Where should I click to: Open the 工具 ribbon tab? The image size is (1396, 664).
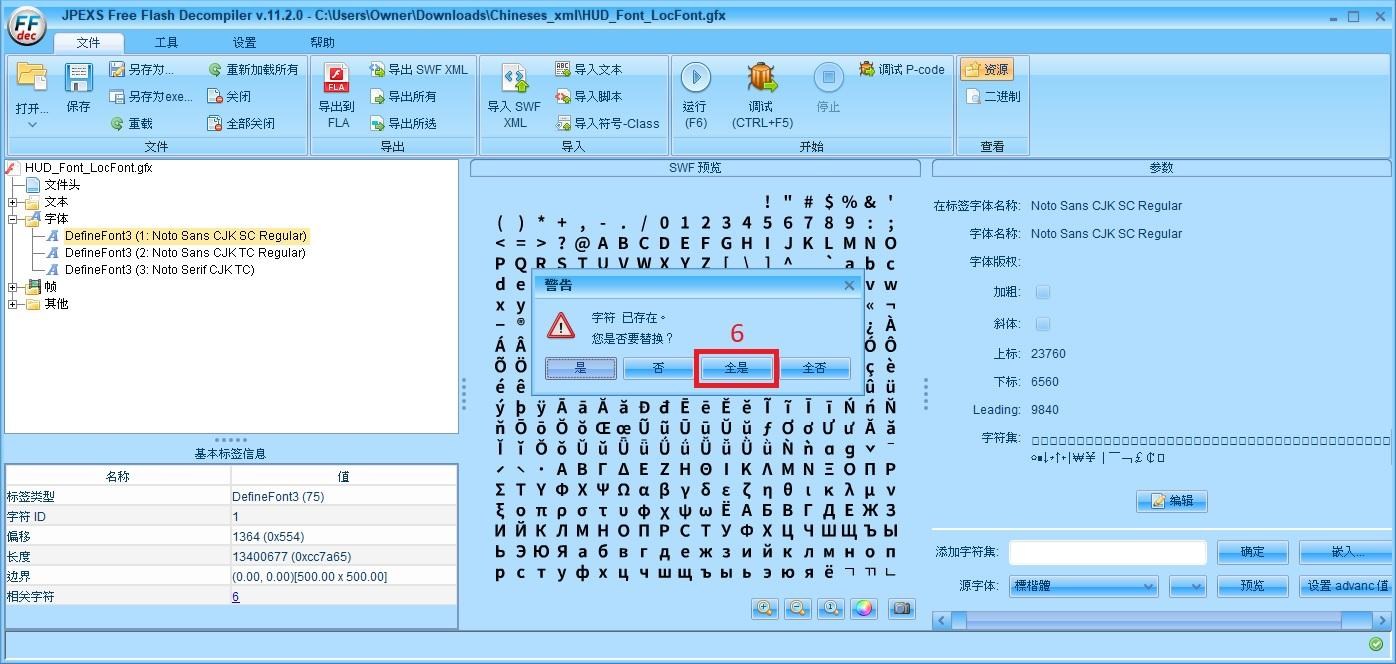pos(166,43)
